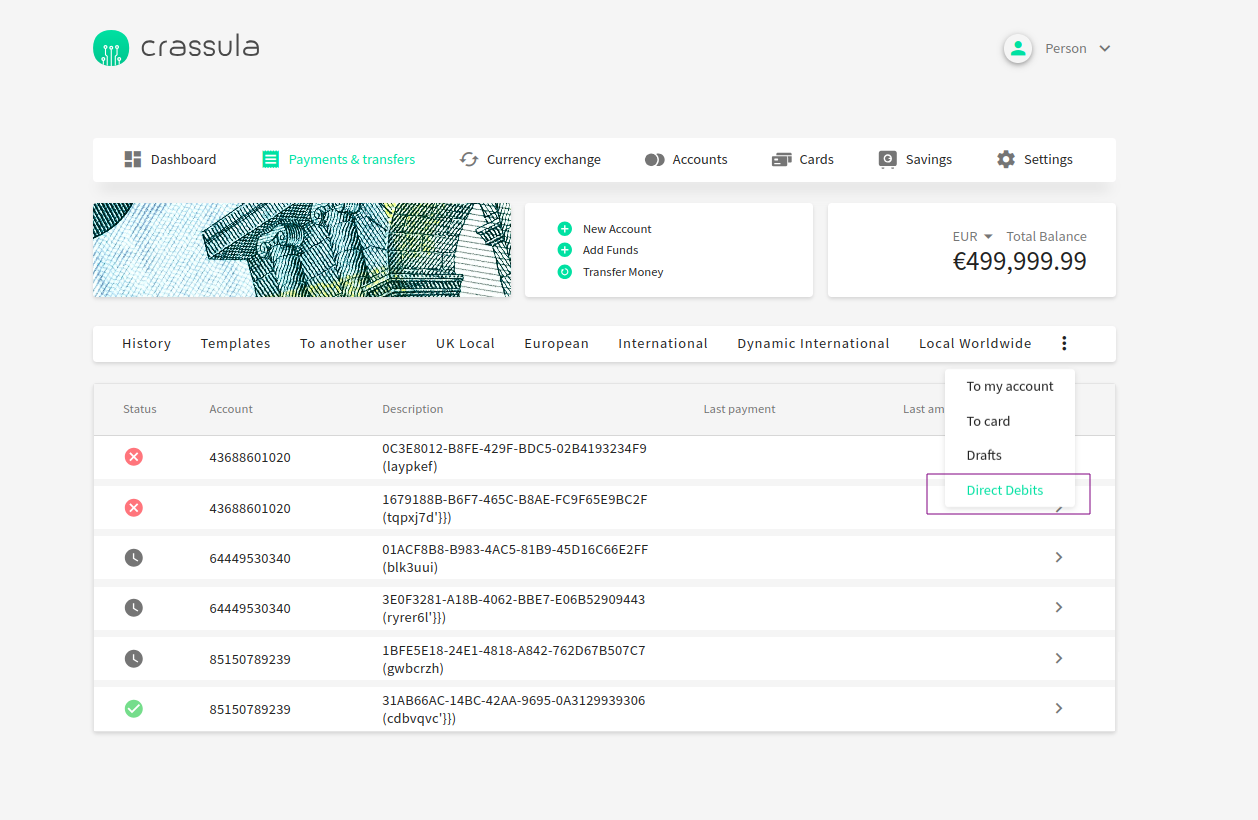Open the three-dot more tabs menu

pos(1064,344)
